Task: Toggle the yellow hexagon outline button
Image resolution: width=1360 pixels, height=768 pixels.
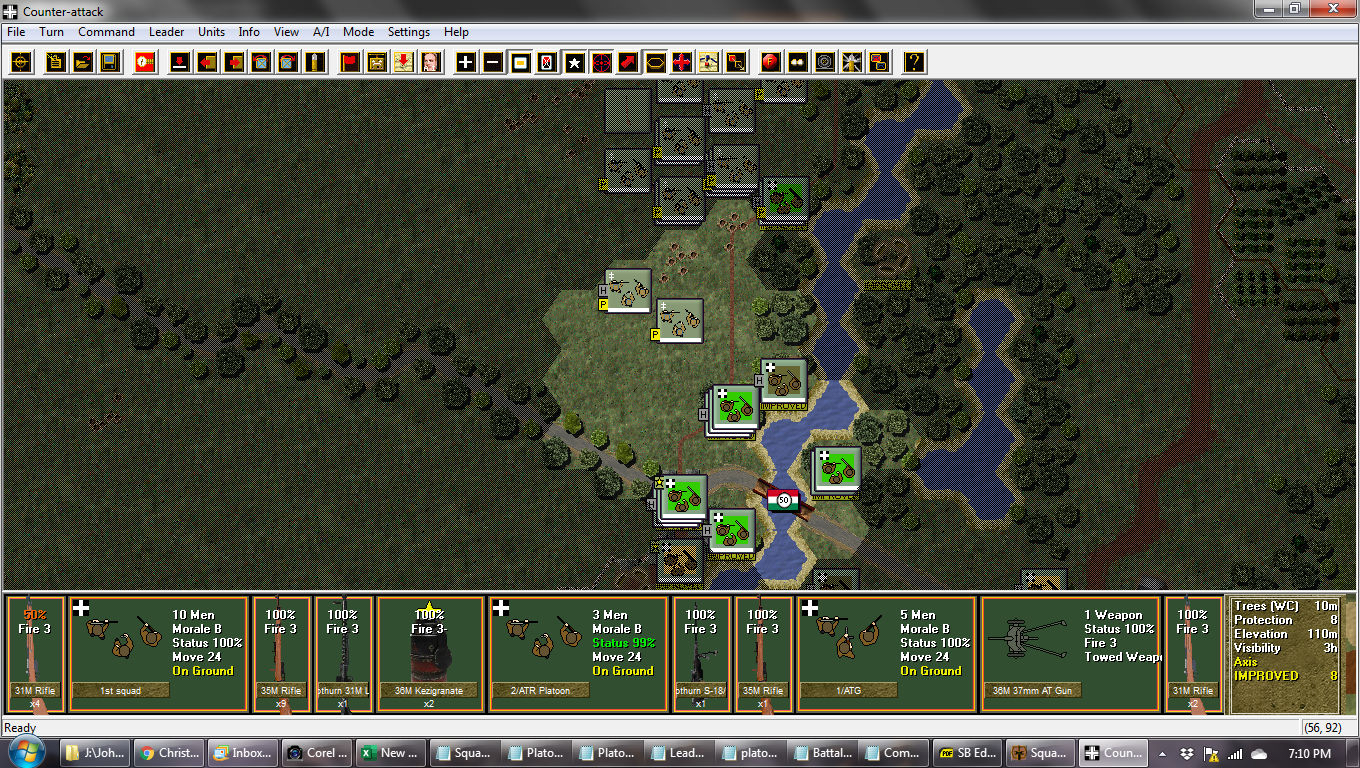Action: tap(655, 62)
